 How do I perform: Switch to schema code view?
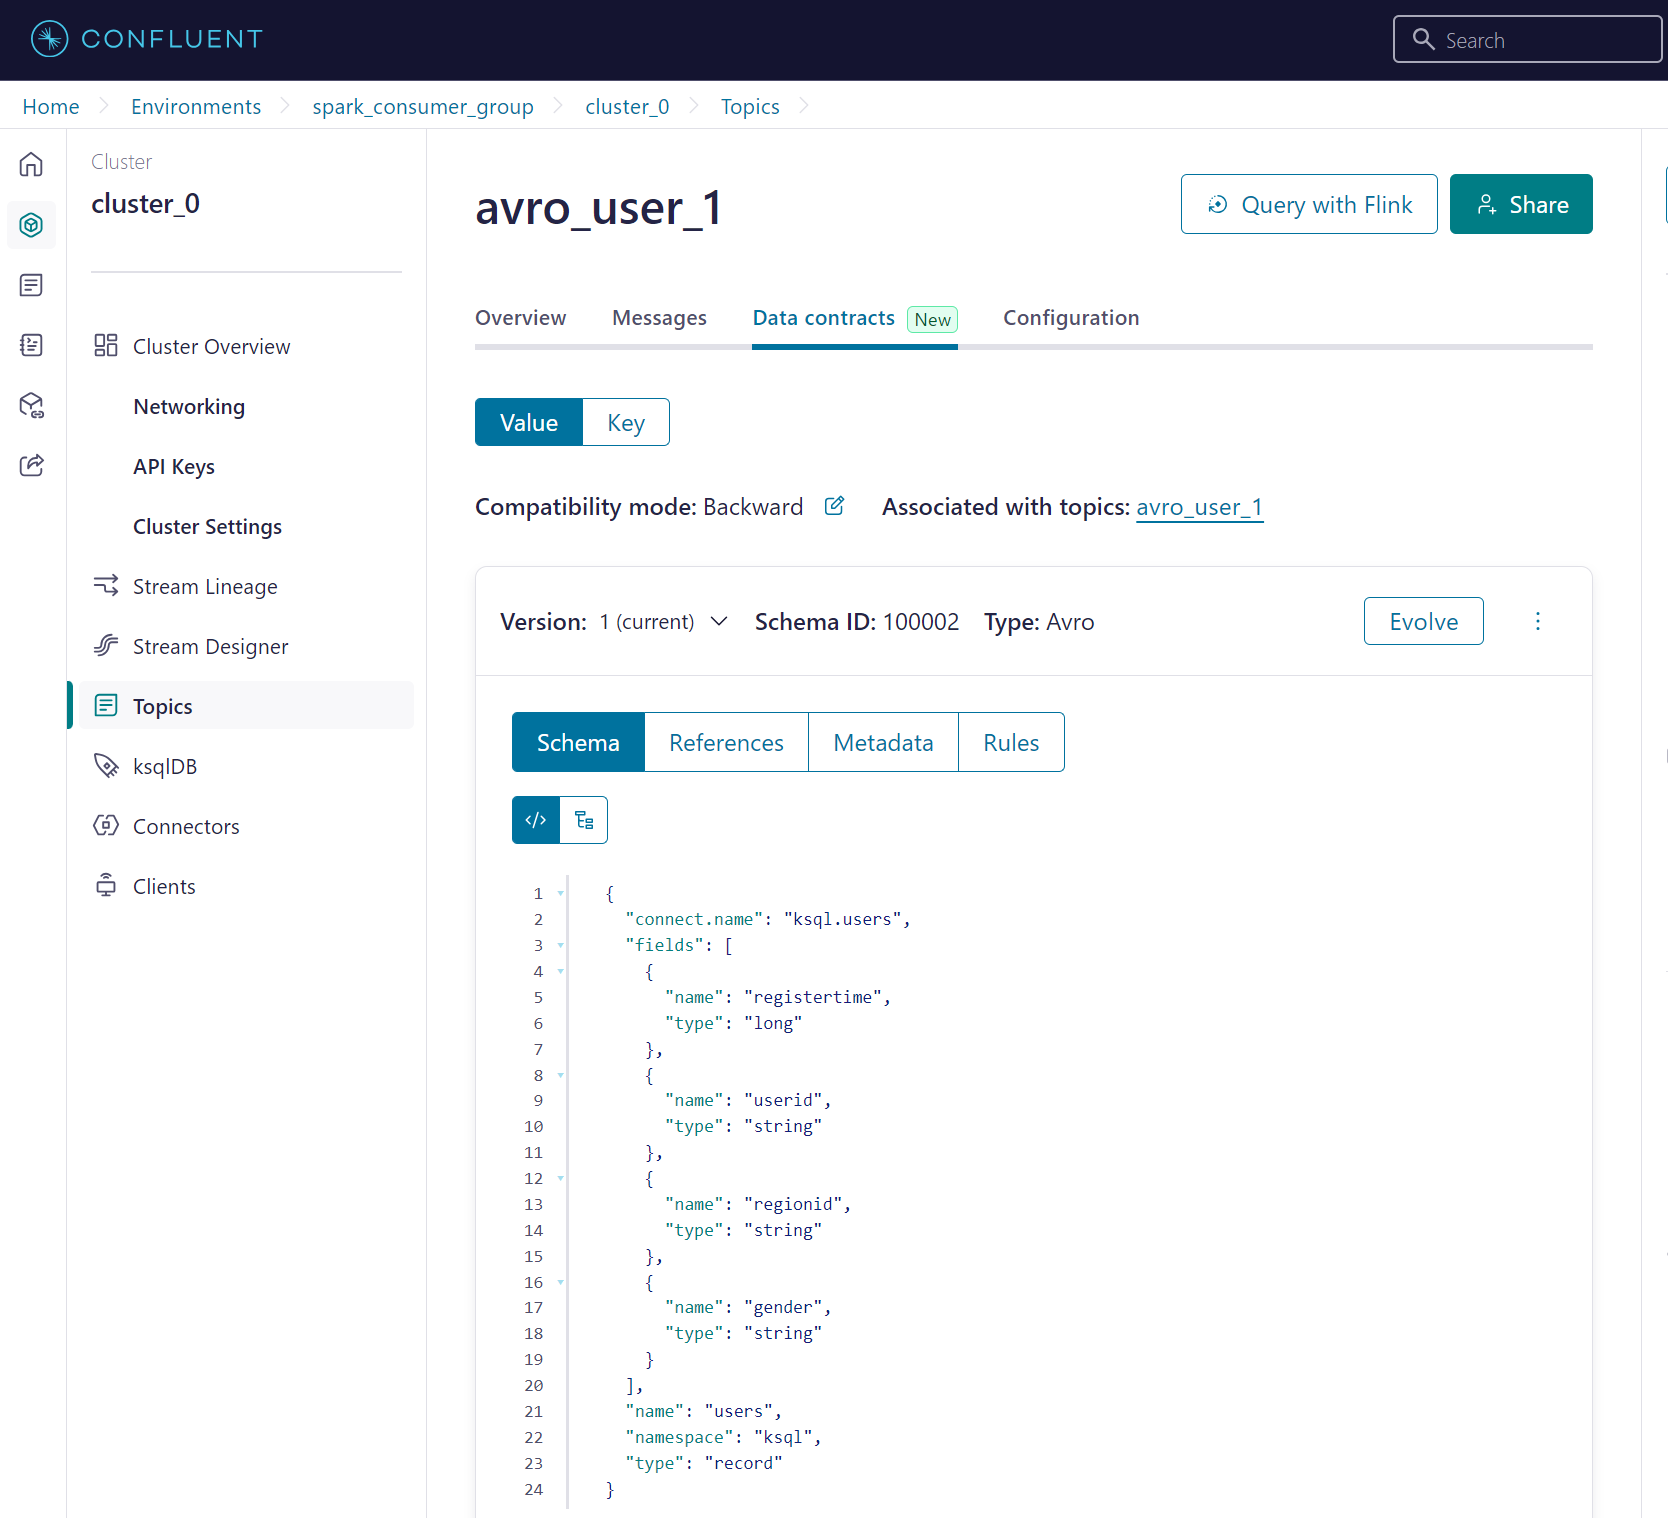[536, 820]
